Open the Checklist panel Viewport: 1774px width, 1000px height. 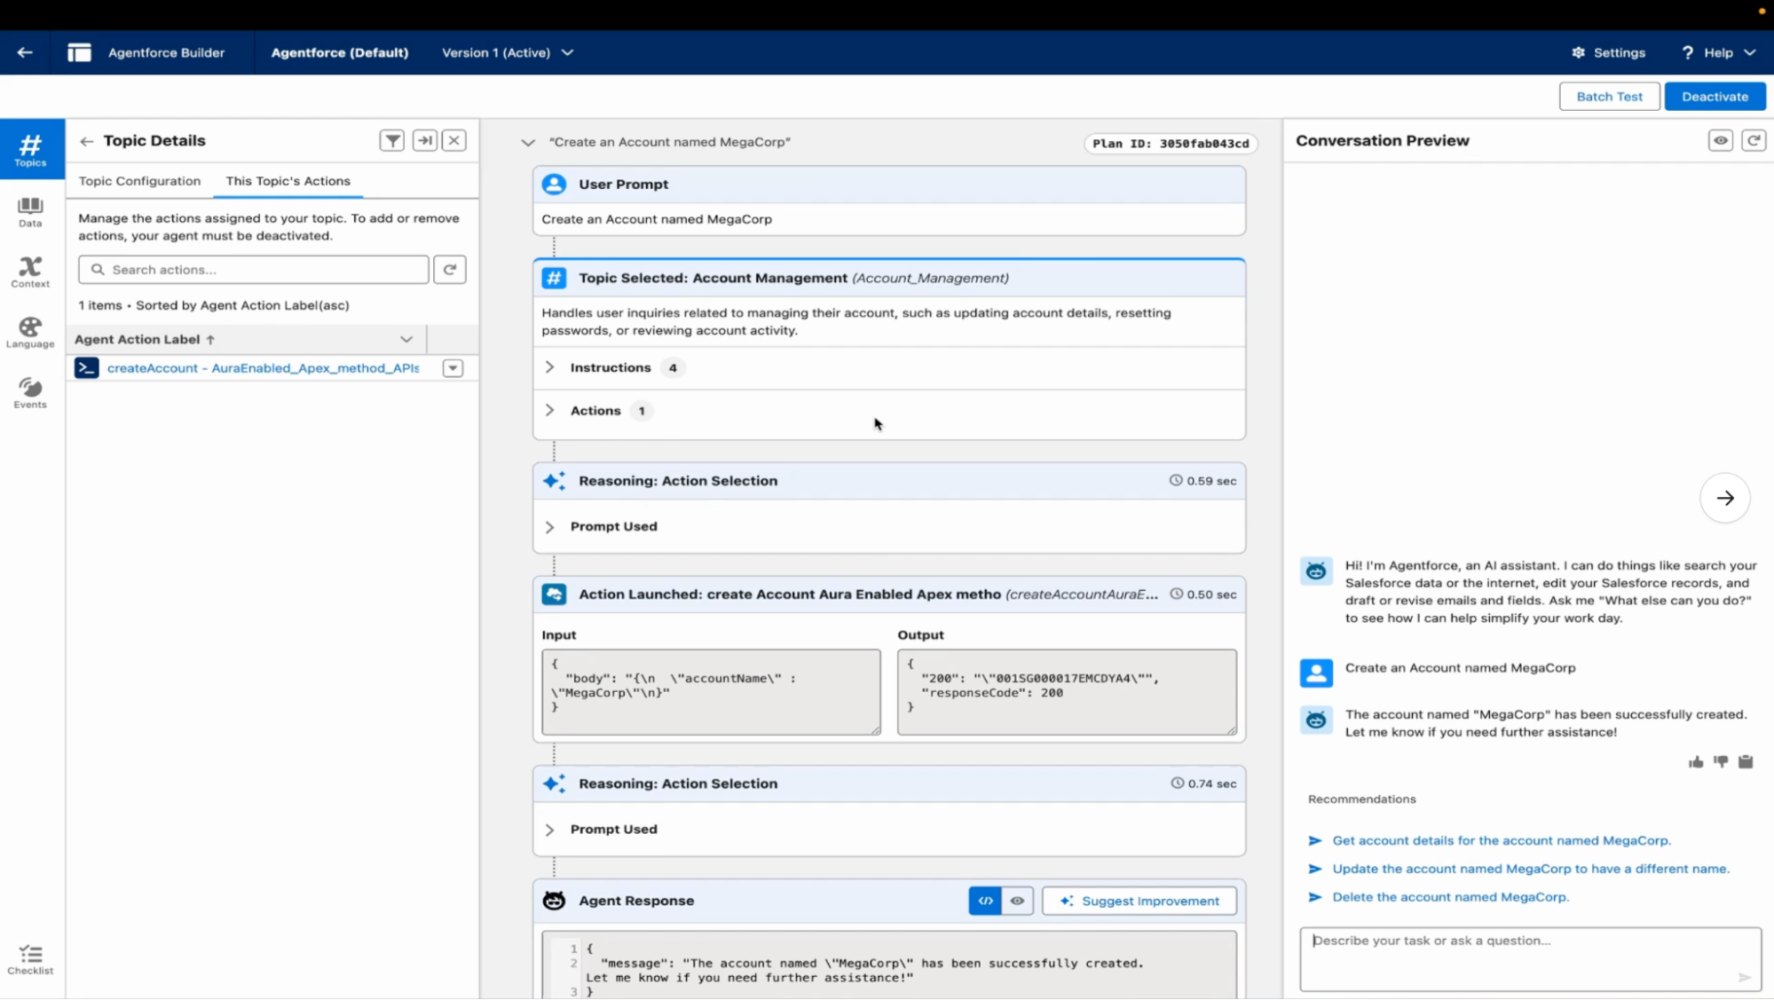click(x=31, y=959)
